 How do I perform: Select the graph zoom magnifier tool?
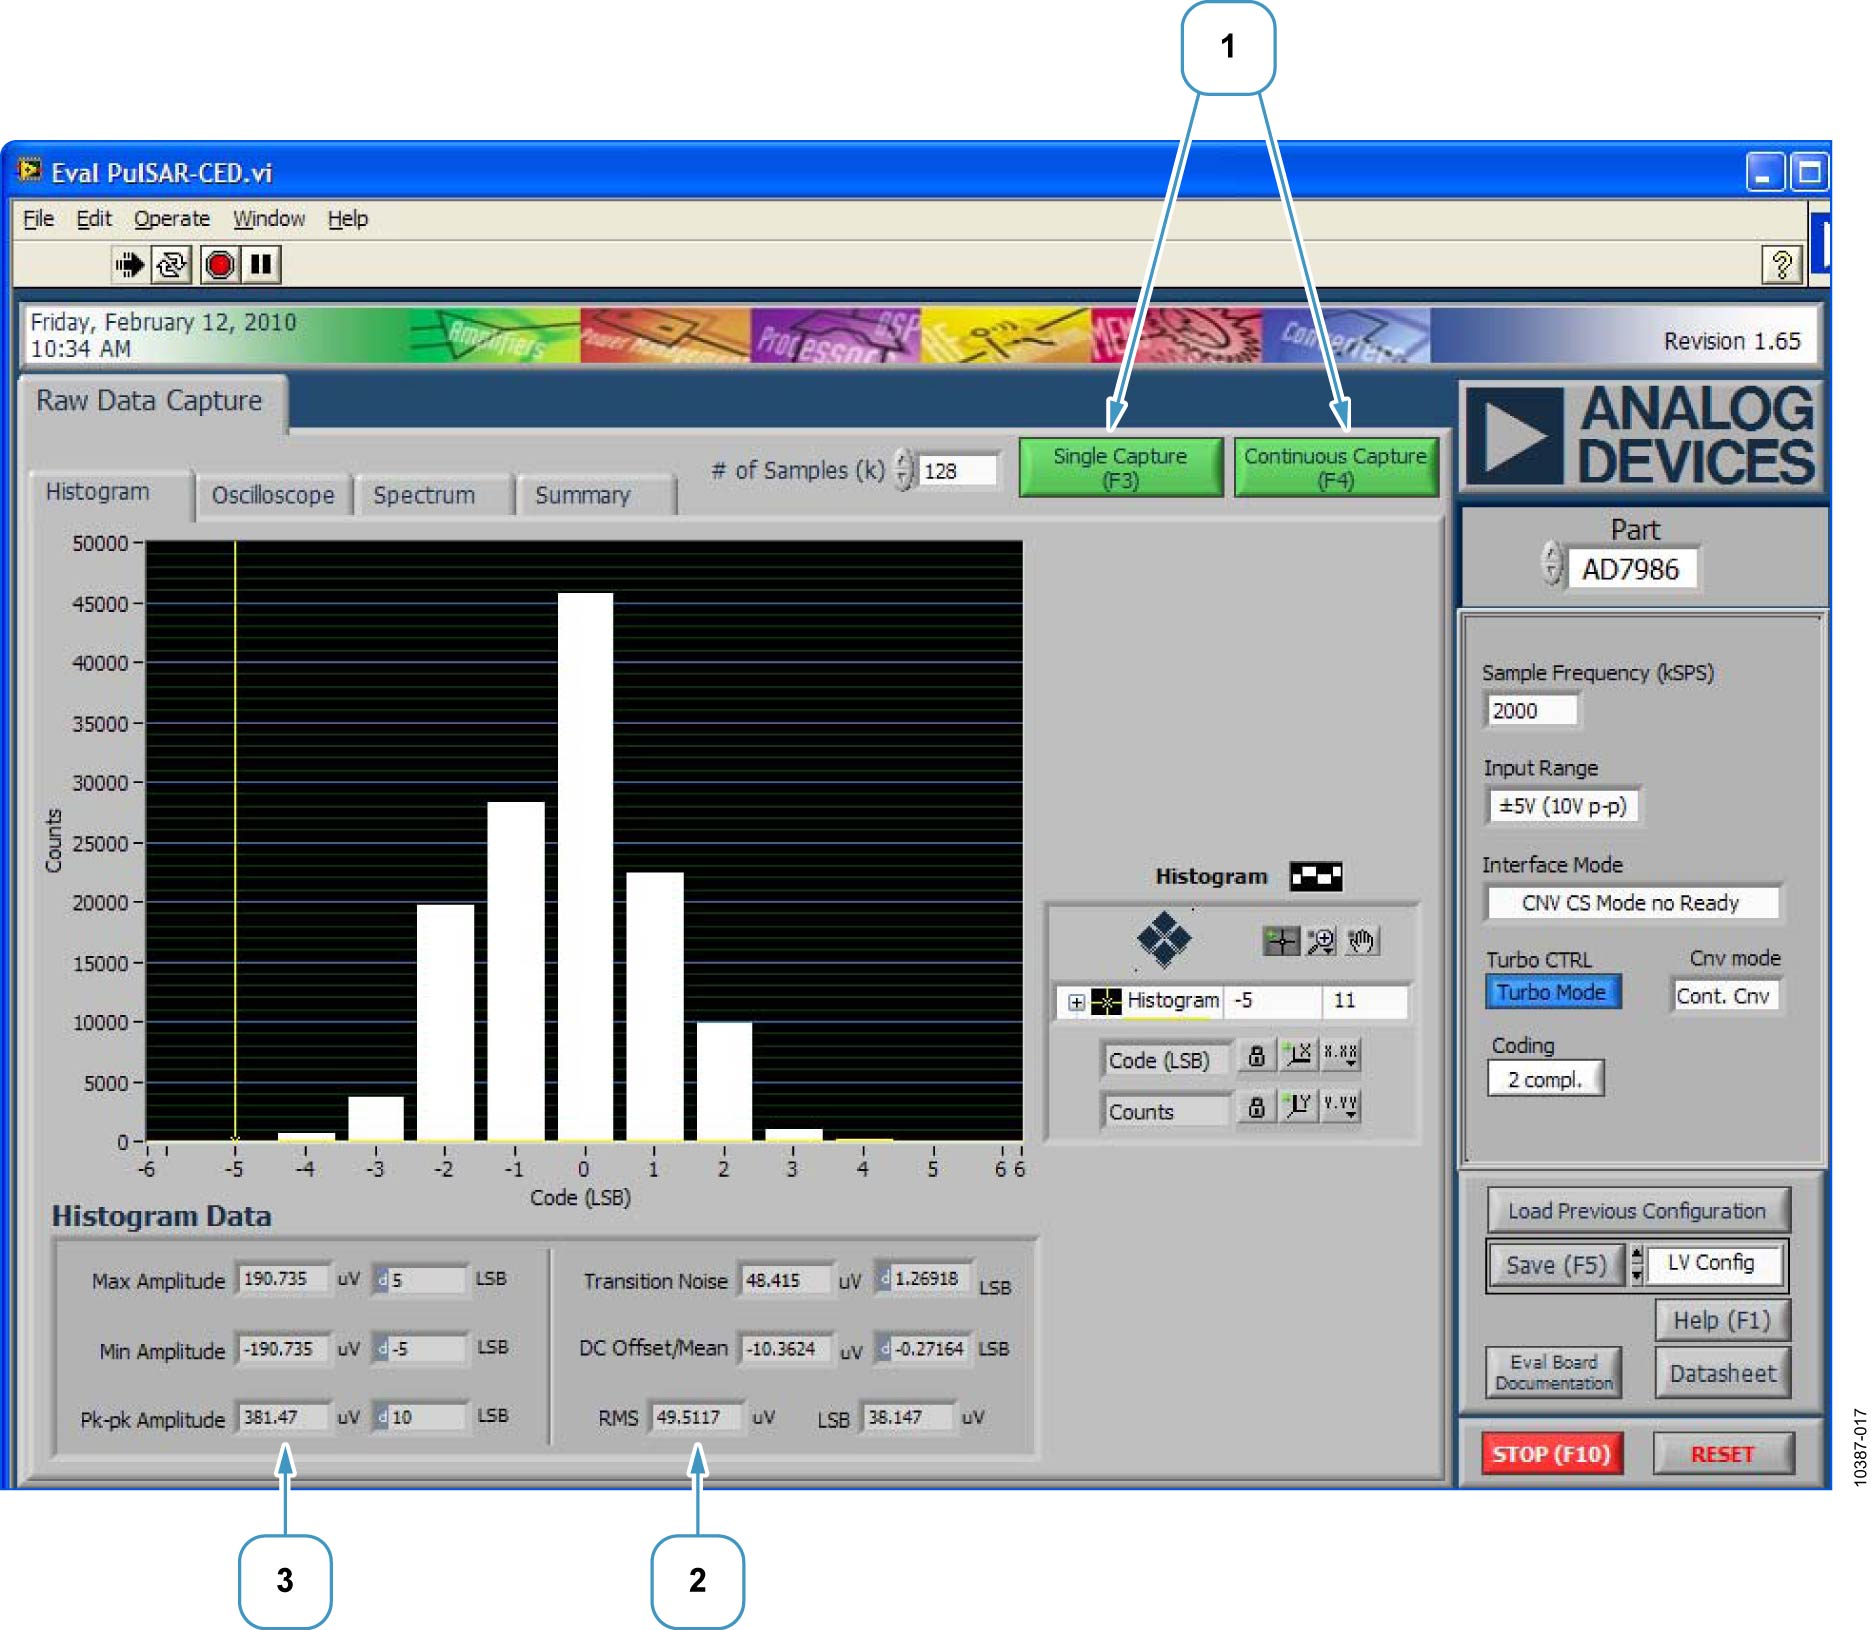pyautogui.click(x=1321, y=941)
